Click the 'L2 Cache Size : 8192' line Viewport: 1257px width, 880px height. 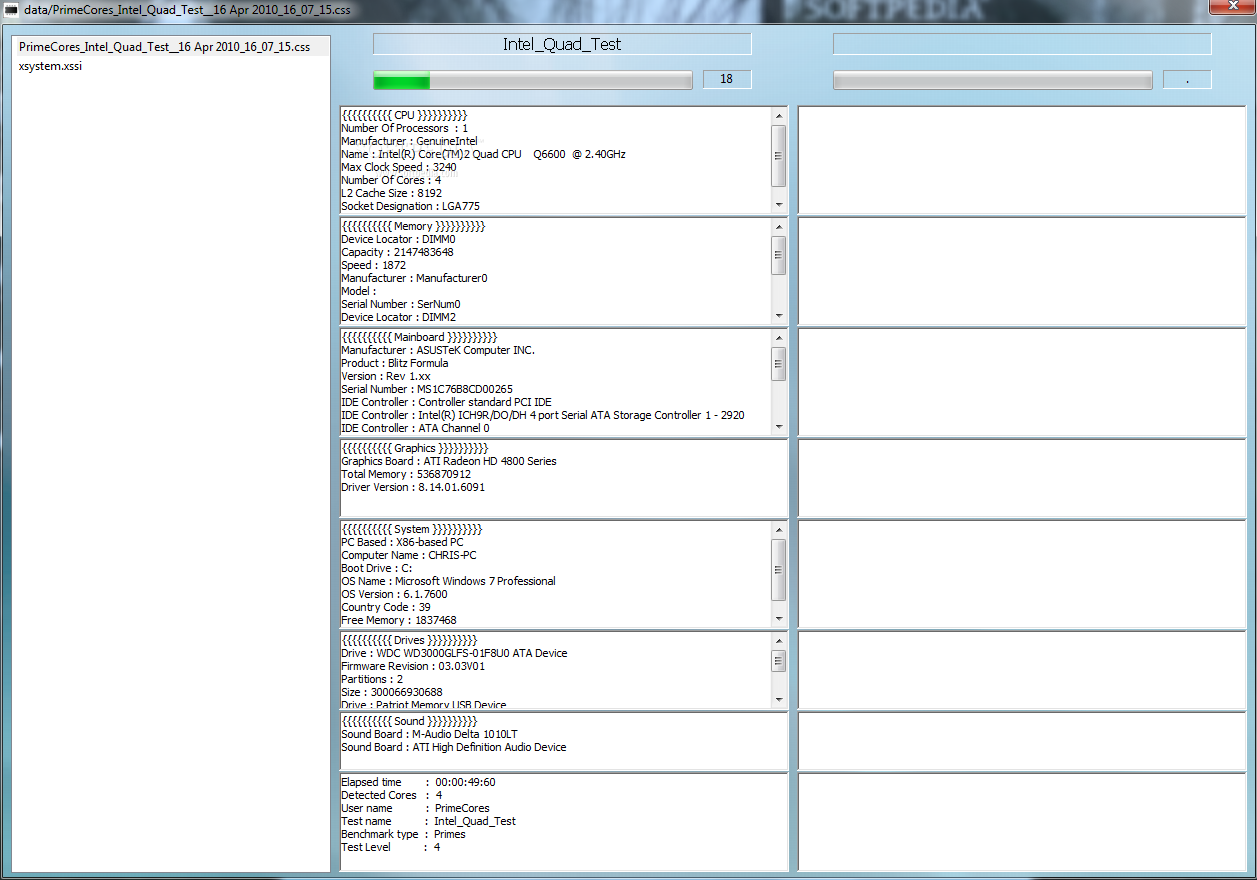(x=391, y=193)
